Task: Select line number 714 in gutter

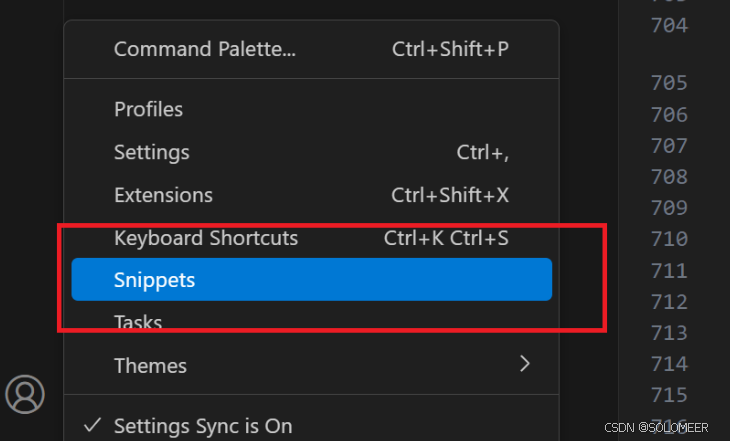Action: [x=668, y=364]
